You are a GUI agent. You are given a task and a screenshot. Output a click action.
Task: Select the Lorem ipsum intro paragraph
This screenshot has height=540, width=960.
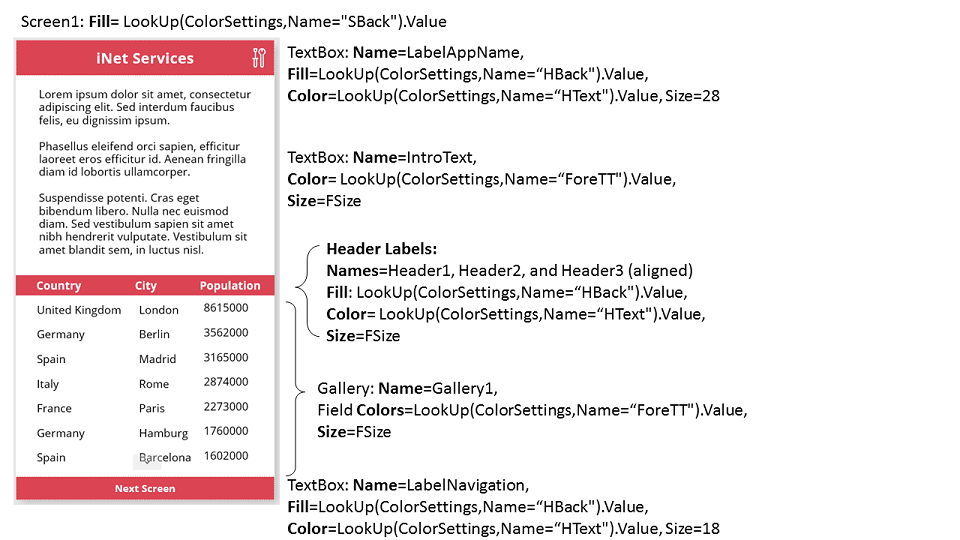click(145, 108)
